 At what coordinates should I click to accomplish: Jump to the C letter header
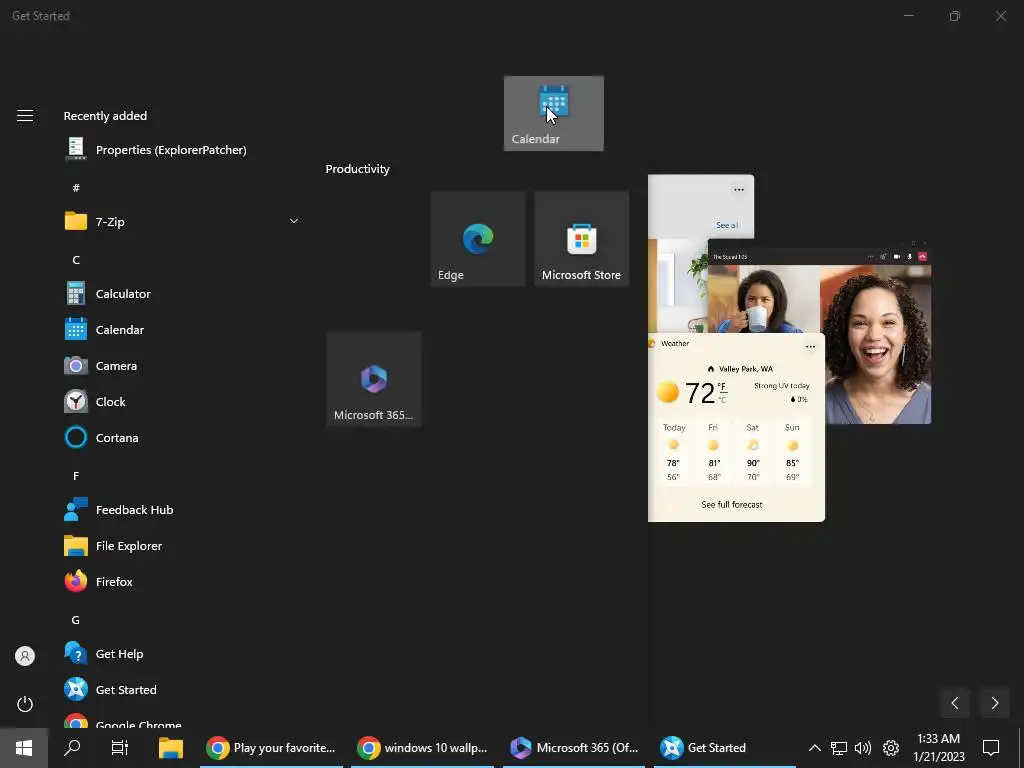click(76, 260)
